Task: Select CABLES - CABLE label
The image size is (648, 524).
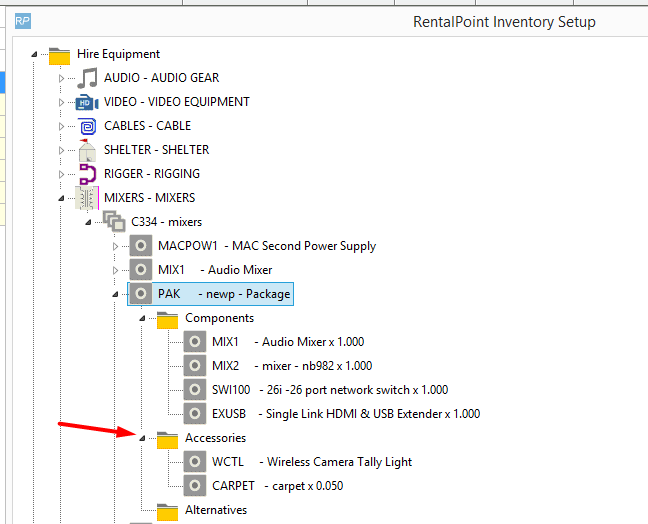Action: (x=148, y=126)
